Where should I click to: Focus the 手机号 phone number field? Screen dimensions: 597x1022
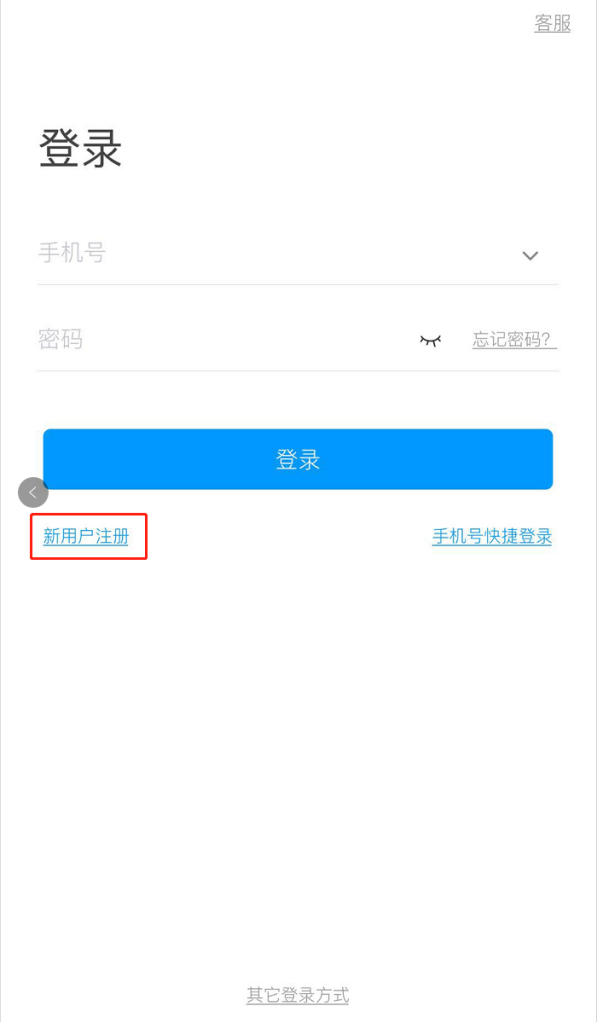[274, 253]
